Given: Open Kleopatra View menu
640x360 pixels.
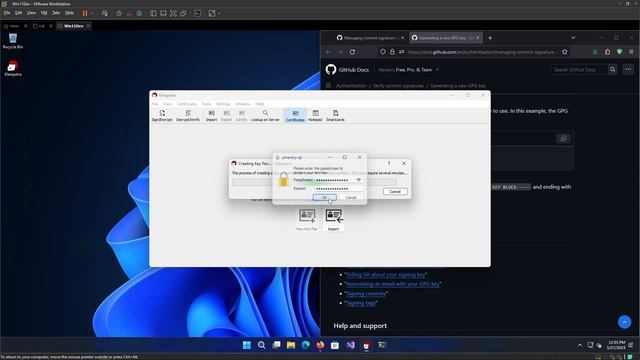Looking at the screenshot, I should tap(167, 104).
